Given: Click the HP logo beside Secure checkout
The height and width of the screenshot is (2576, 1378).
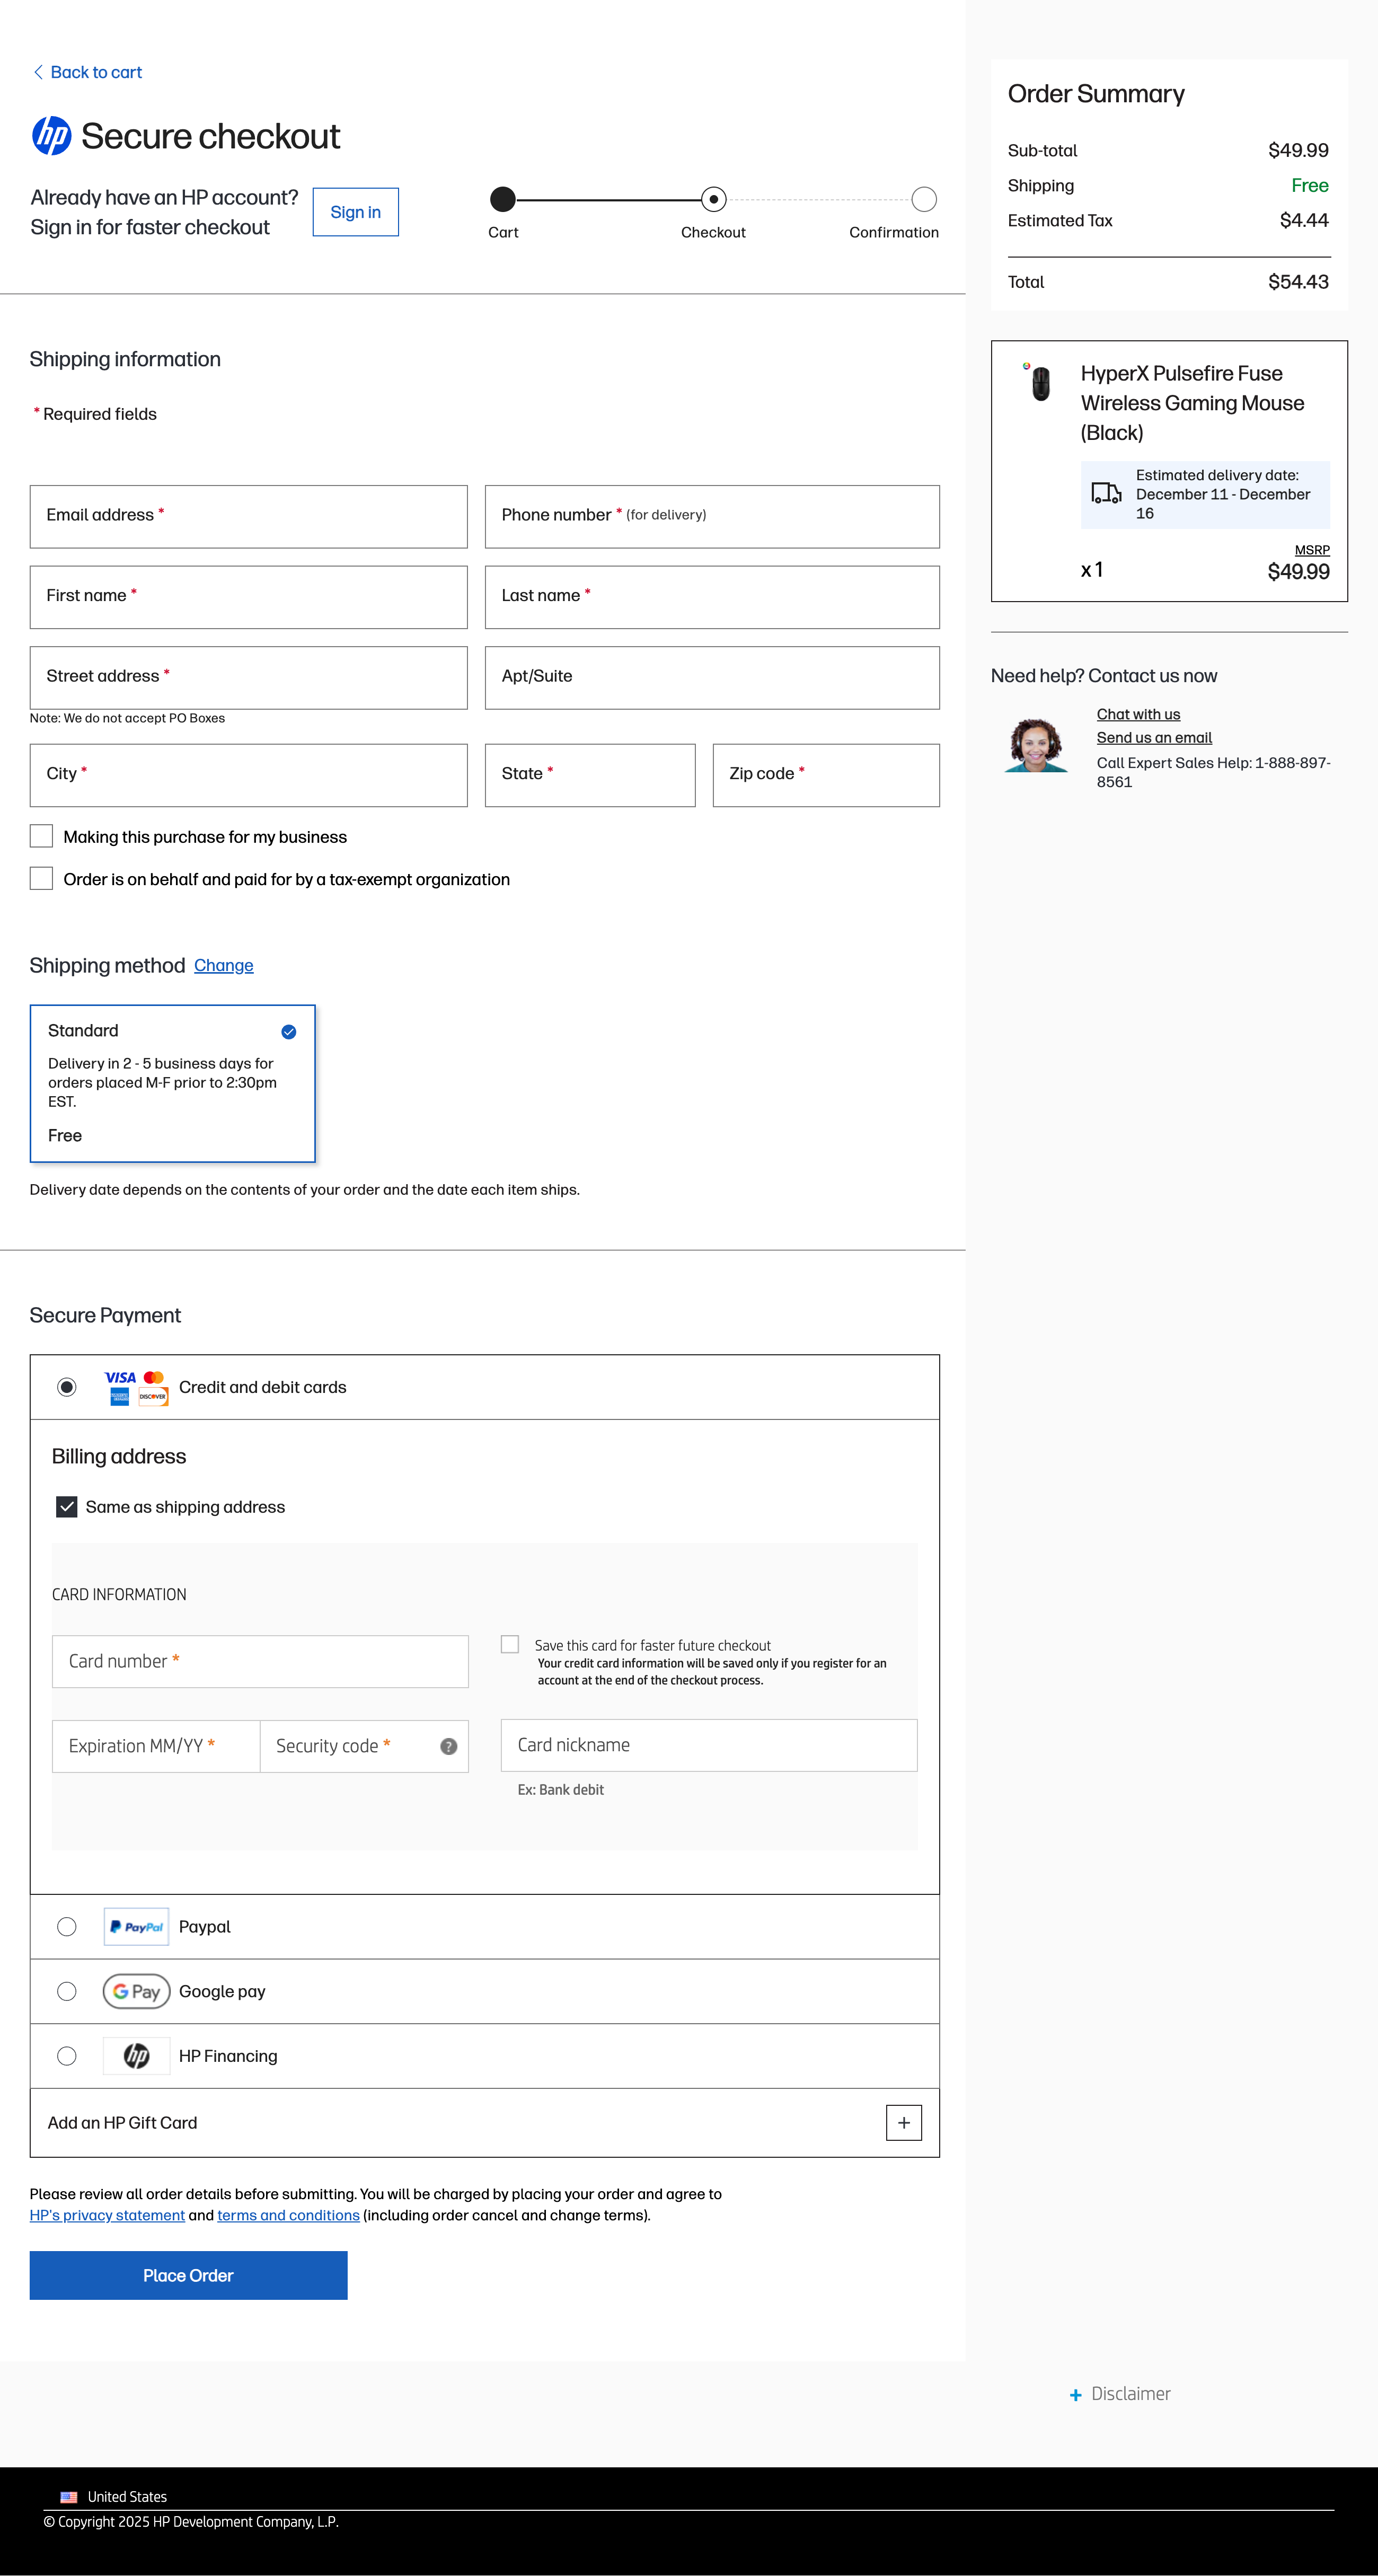Looking at the screenshot, I should (x=51, y=136).
